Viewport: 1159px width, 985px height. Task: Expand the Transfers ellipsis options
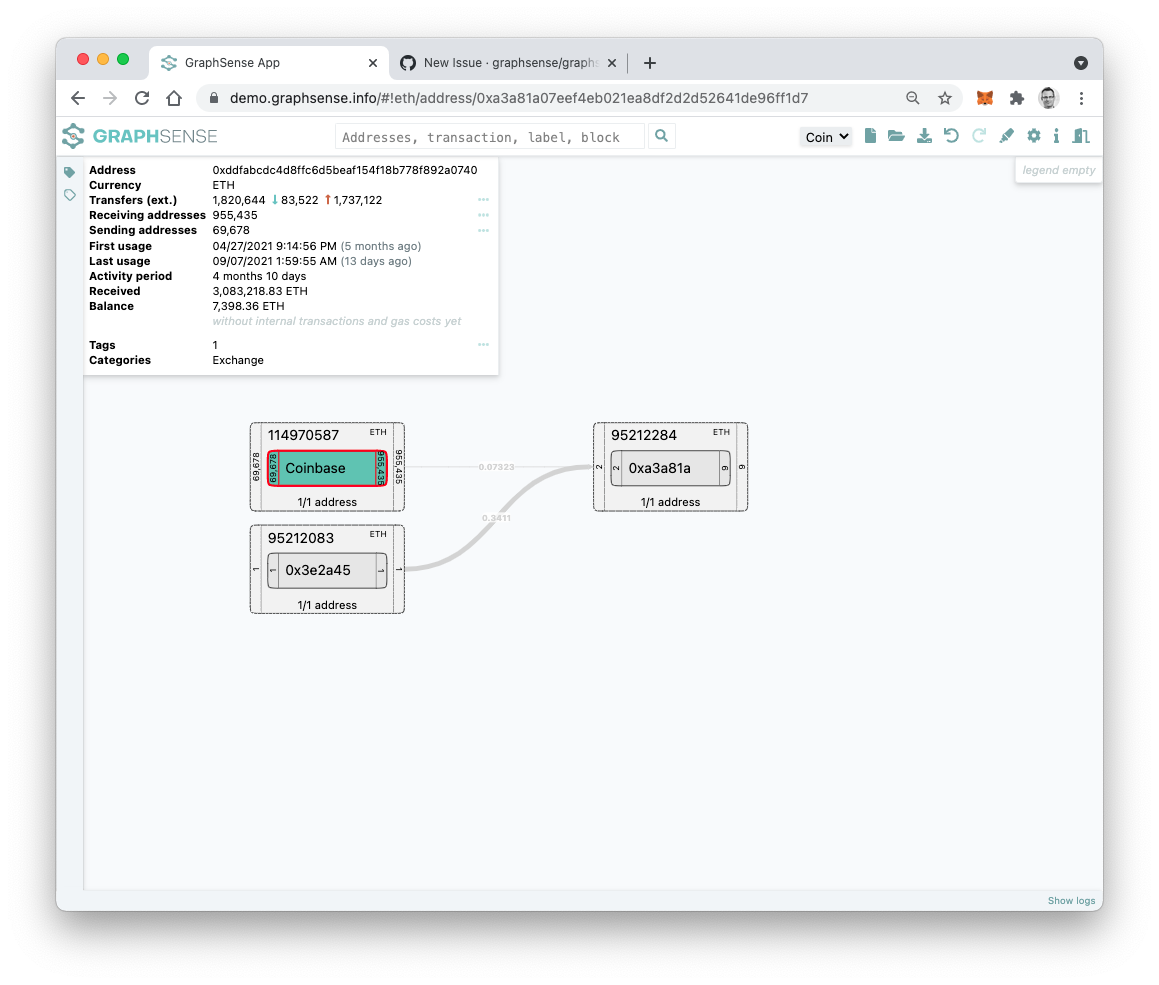[x=483, y=200]
